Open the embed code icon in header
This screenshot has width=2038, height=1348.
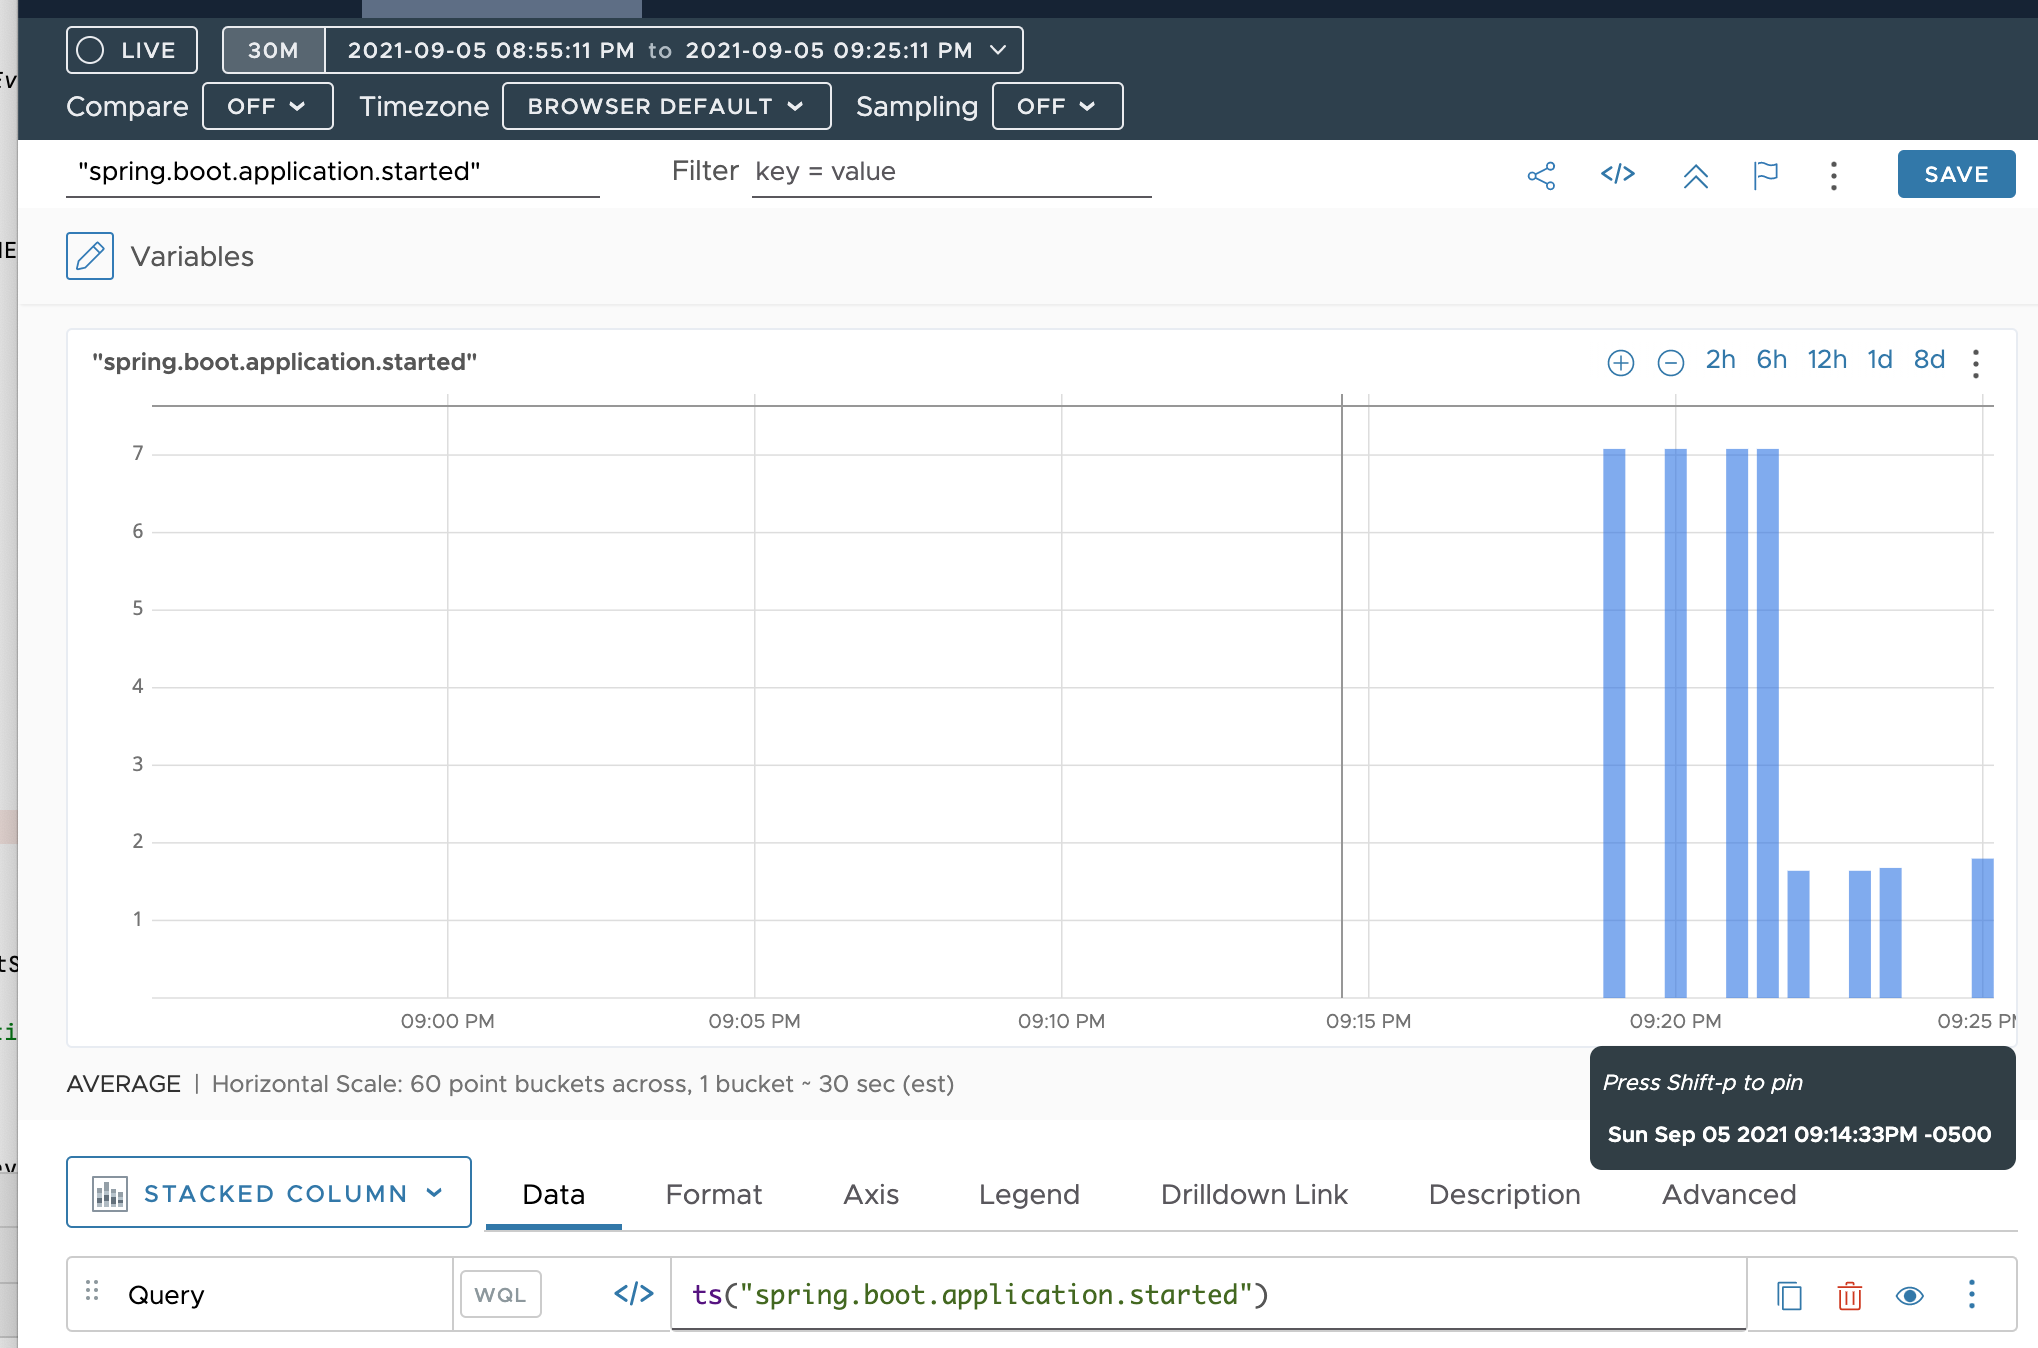coord(1617,174)
